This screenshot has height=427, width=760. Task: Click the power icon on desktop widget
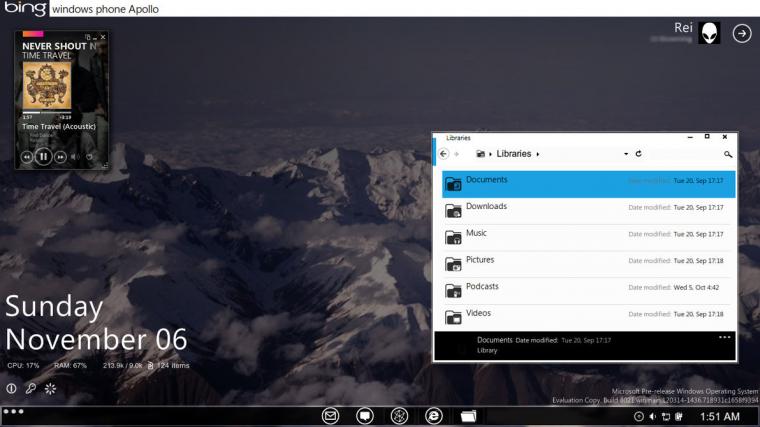click(x=11, y=388)
